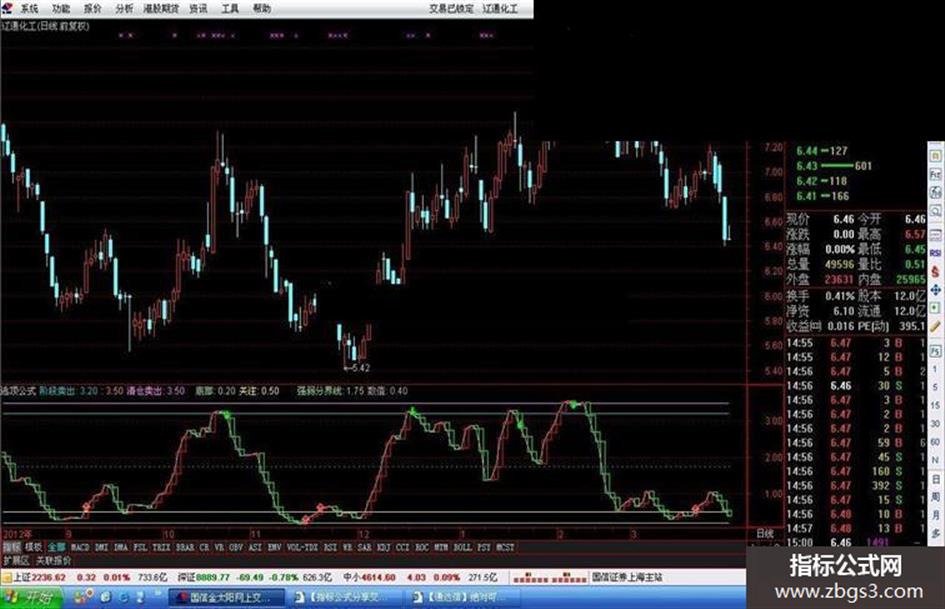Open the 资讯 menu
The image size is (945, 609).
[x=198, y=8]
